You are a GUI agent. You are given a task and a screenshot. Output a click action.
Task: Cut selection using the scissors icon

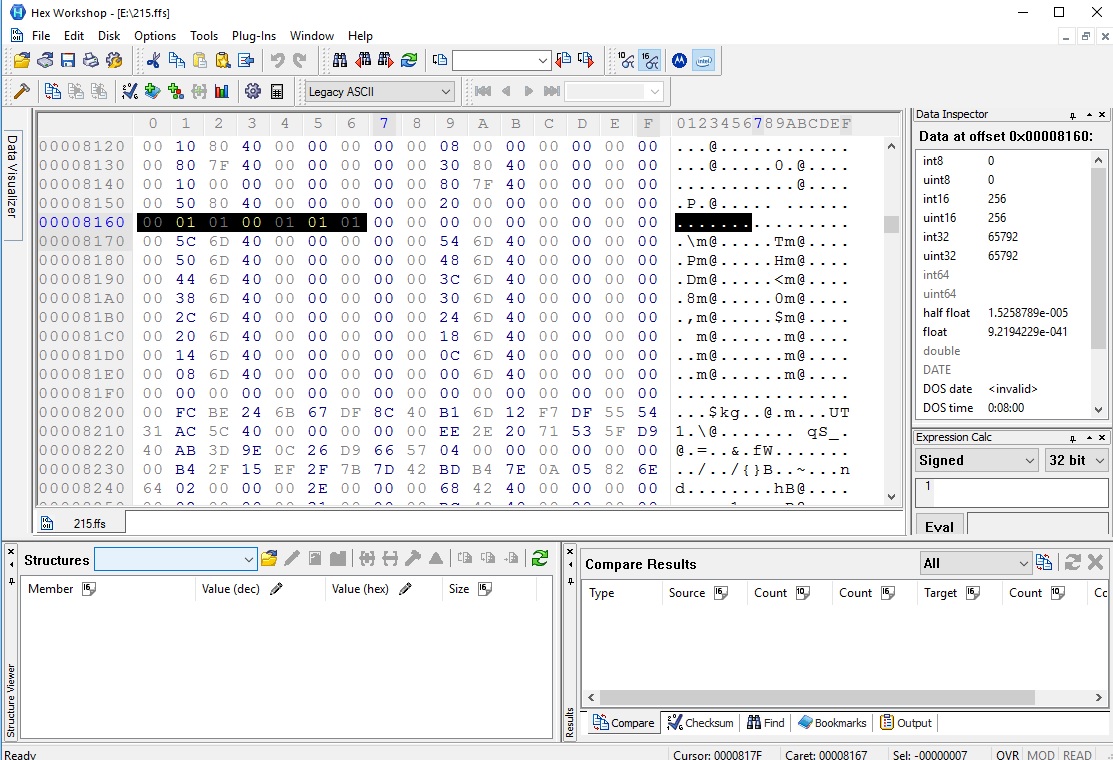tap(153, 60)
